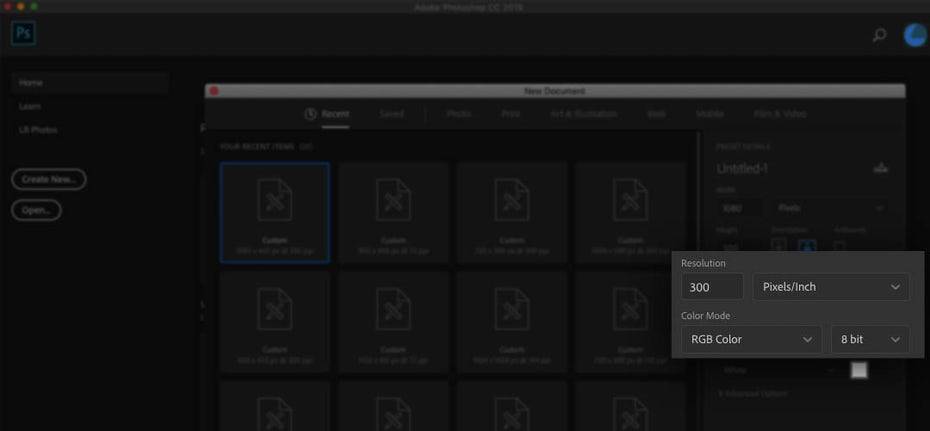
Task: Click the Create New... button
Action: click(49, 179)
